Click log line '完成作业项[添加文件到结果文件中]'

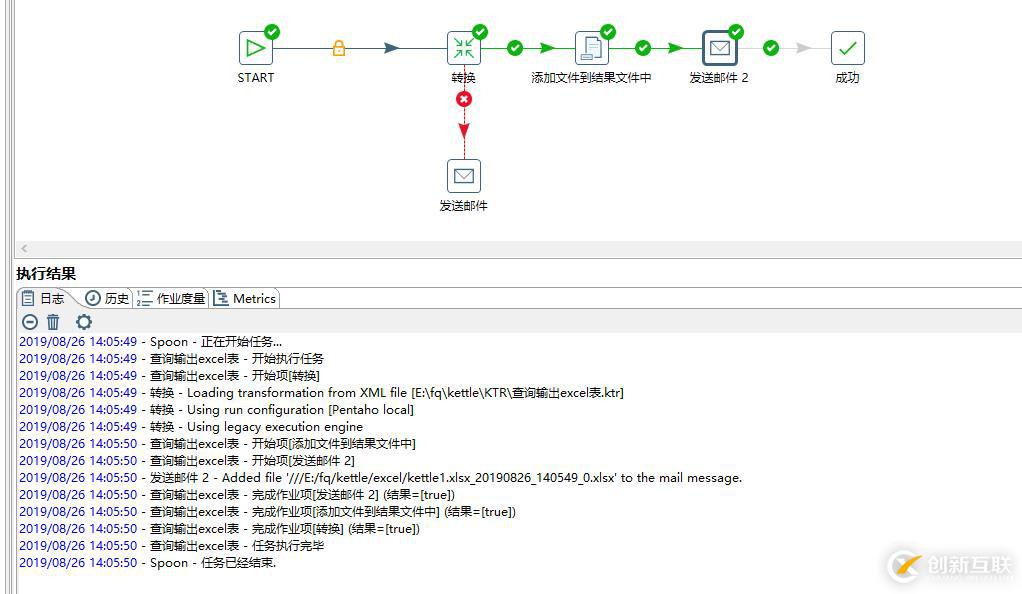pyautogui.click(x=267, y=511)
